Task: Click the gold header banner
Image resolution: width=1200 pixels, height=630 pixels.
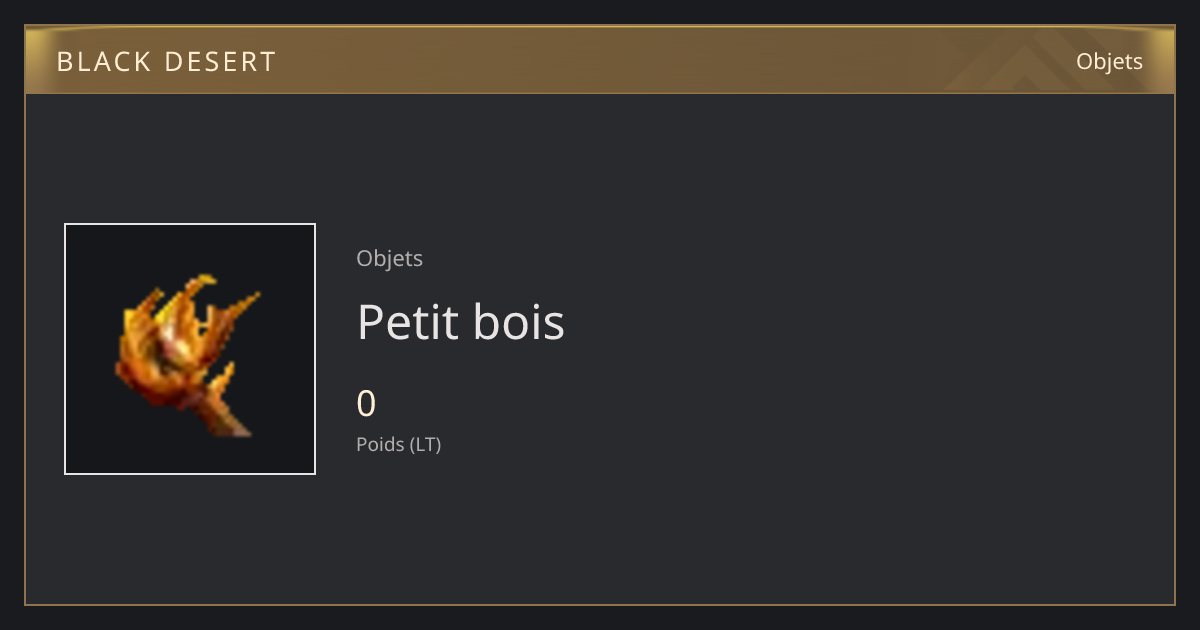Action: 600,60
